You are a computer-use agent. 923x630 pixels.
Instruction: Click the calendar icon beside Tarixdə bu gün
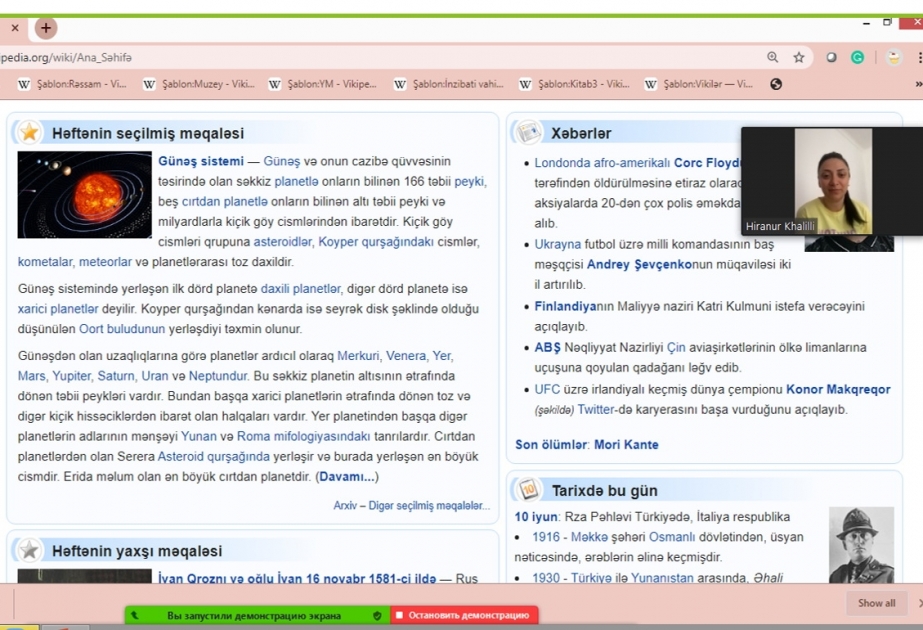(529, 490)
